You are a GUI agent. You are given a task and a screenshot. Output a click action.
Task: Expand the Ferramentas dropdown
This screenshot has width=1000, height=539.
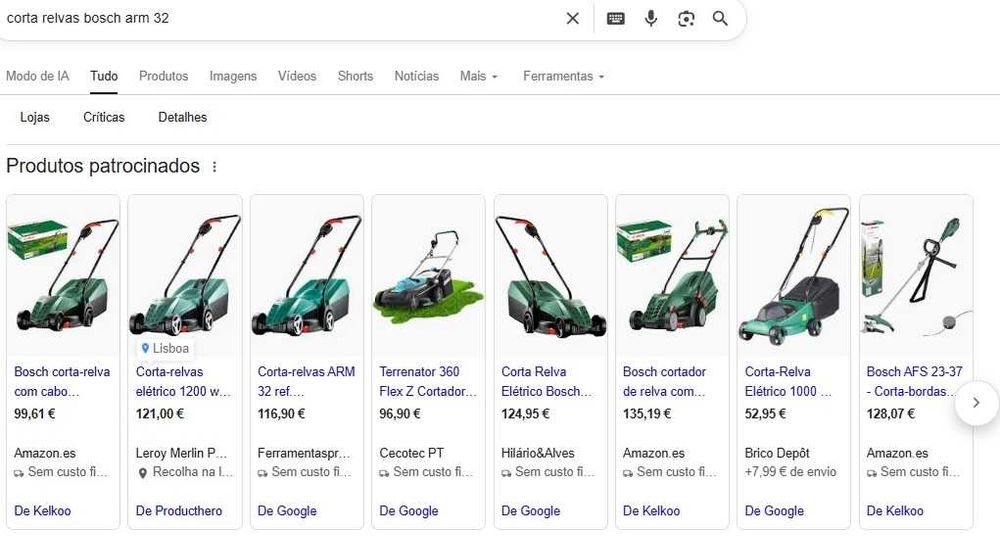(564, 76)
